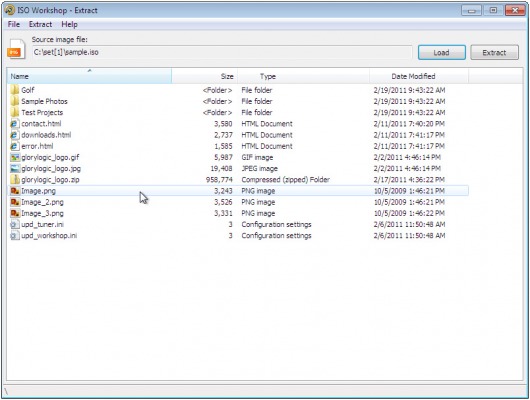530x400 pixels.
Task: Select the glorylogic_logo.jpg image icon
Action: coord(15,168)
